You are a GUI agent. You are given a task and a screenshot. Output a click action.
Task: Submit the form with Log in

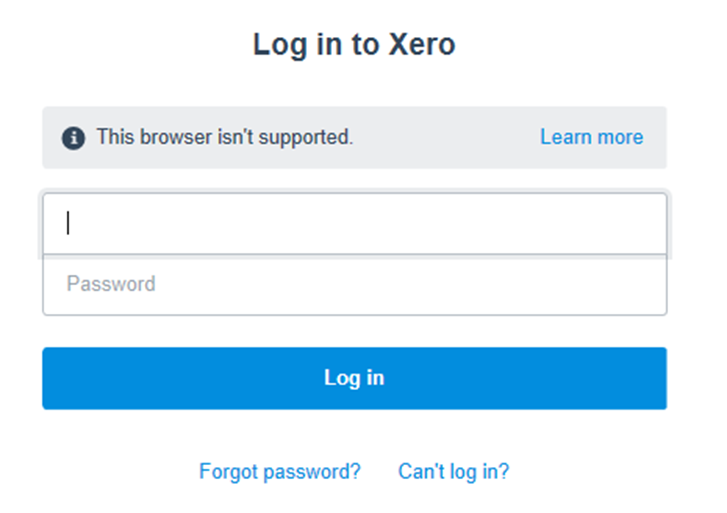pyautogui.click(x=354, y=378)
